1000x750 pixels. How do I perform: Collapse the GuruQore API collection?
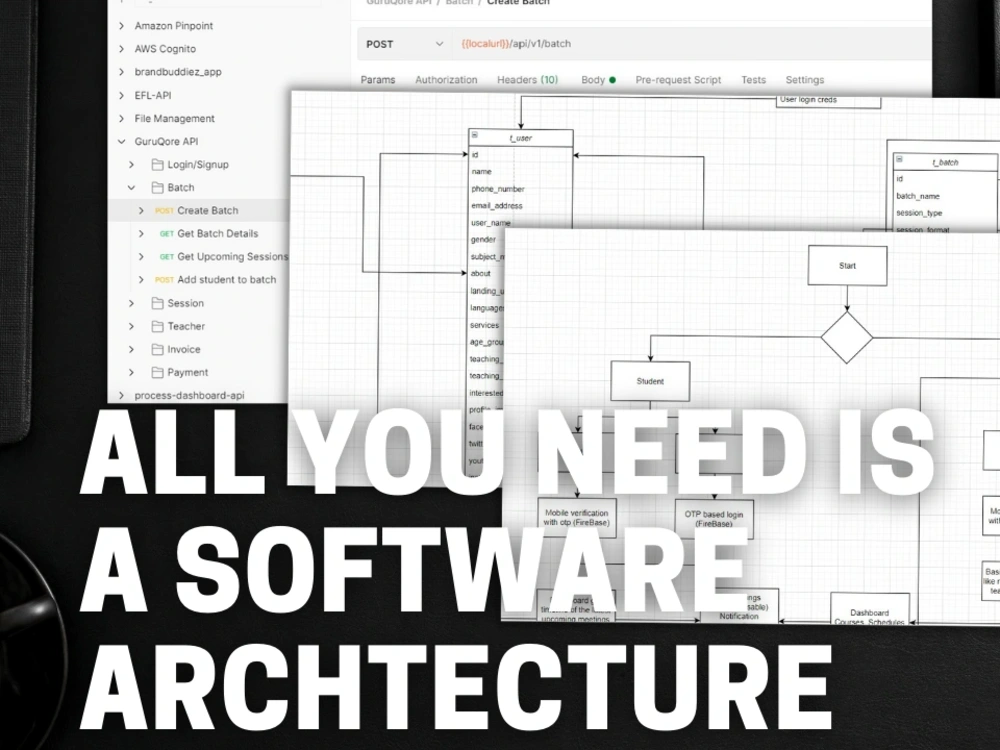tap(121, 141)
